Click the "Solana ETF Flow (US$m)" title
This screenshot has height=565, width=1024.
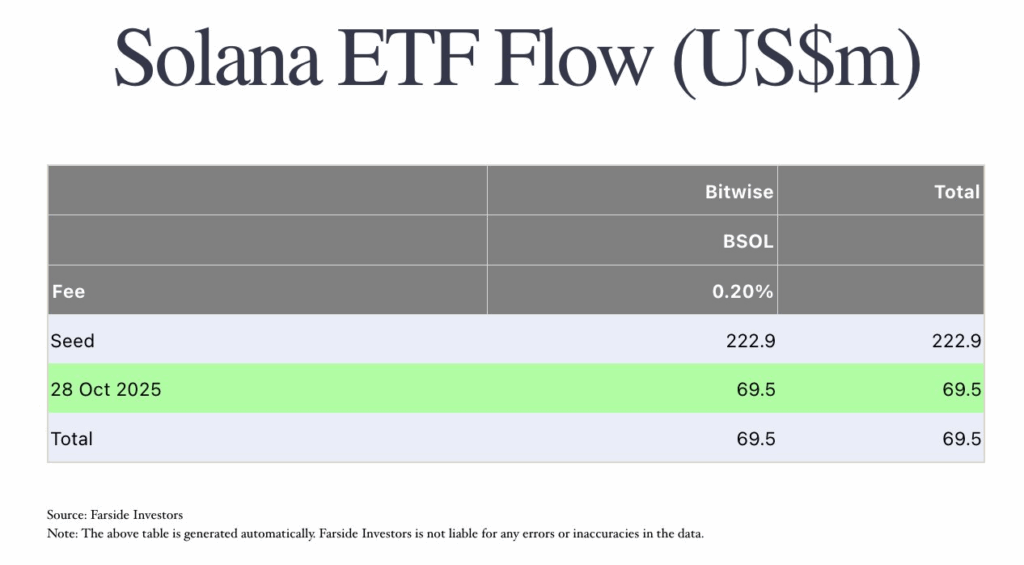click(x=516, y=62)
